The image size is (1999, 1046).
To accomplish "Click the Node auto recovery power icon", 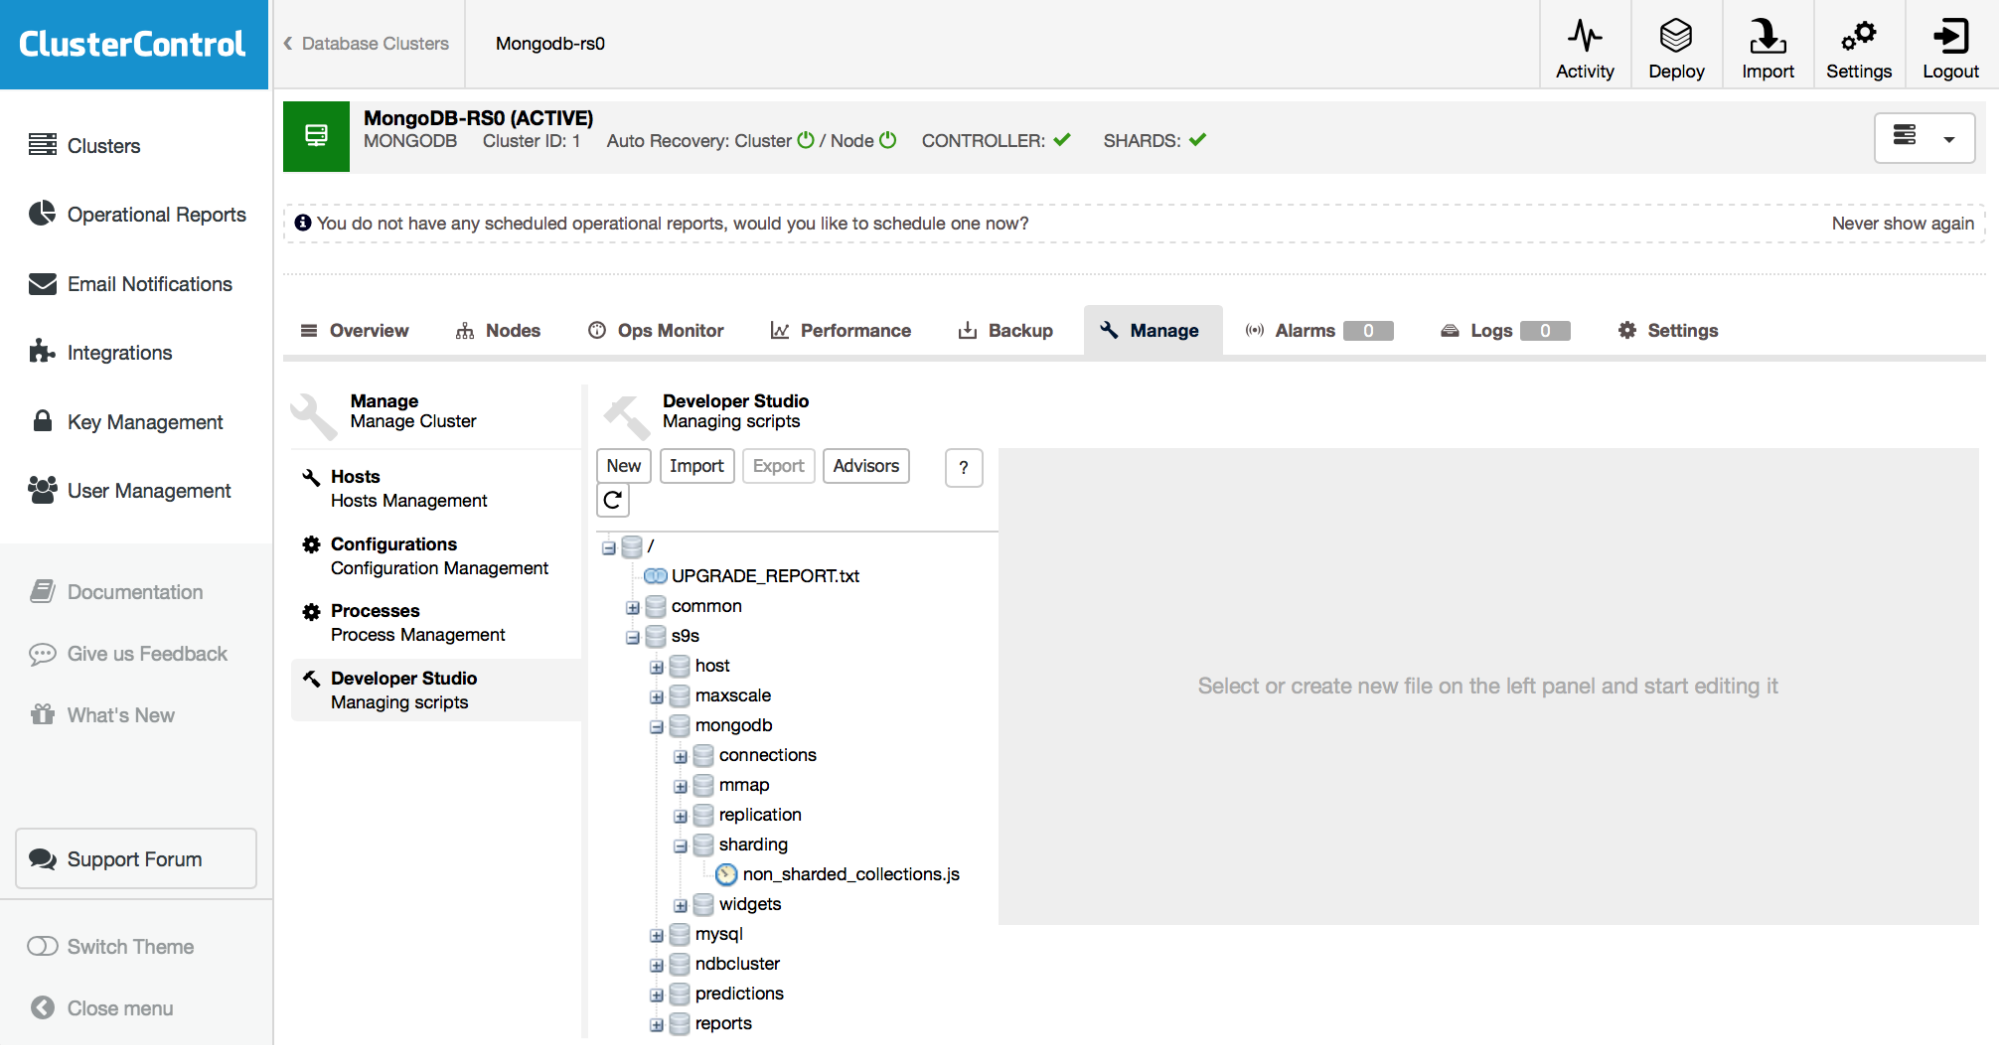I will [887, 140].
